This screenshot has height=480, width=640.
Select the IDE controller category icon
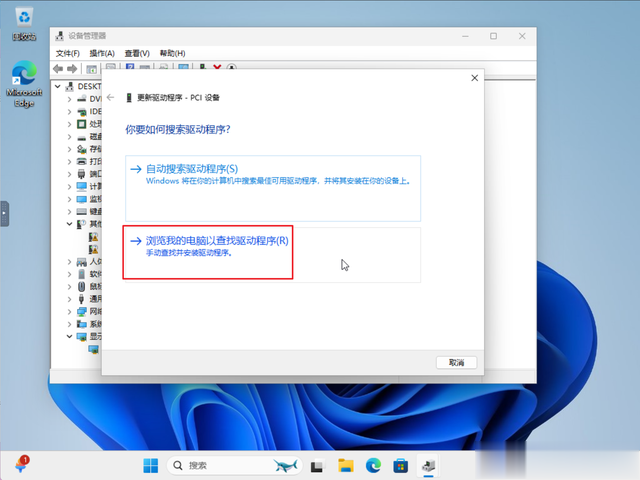click(x=82, y=111)
